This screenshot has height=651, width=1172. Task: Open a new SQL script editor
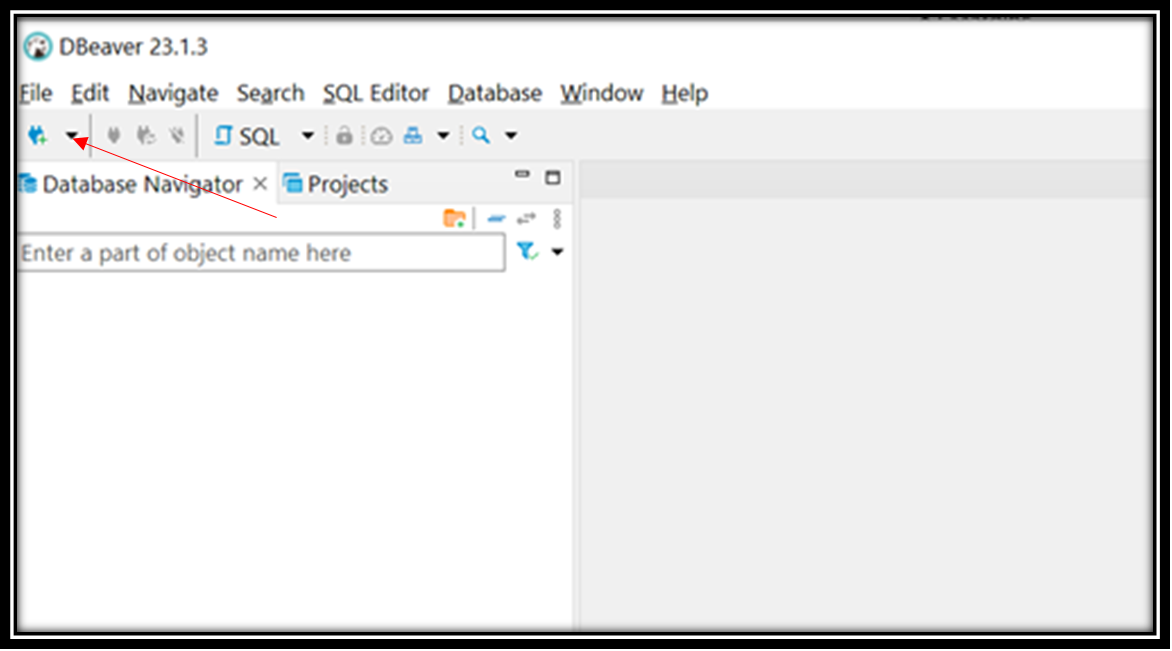coord(247,136)
